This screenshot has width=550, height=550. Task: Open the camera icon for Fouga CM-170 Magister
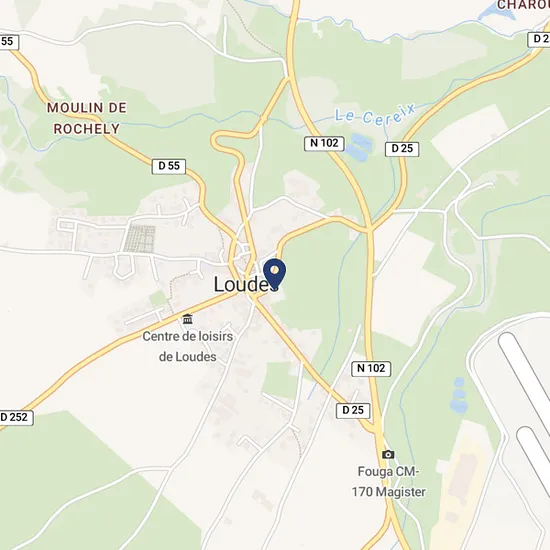point(388,455)
